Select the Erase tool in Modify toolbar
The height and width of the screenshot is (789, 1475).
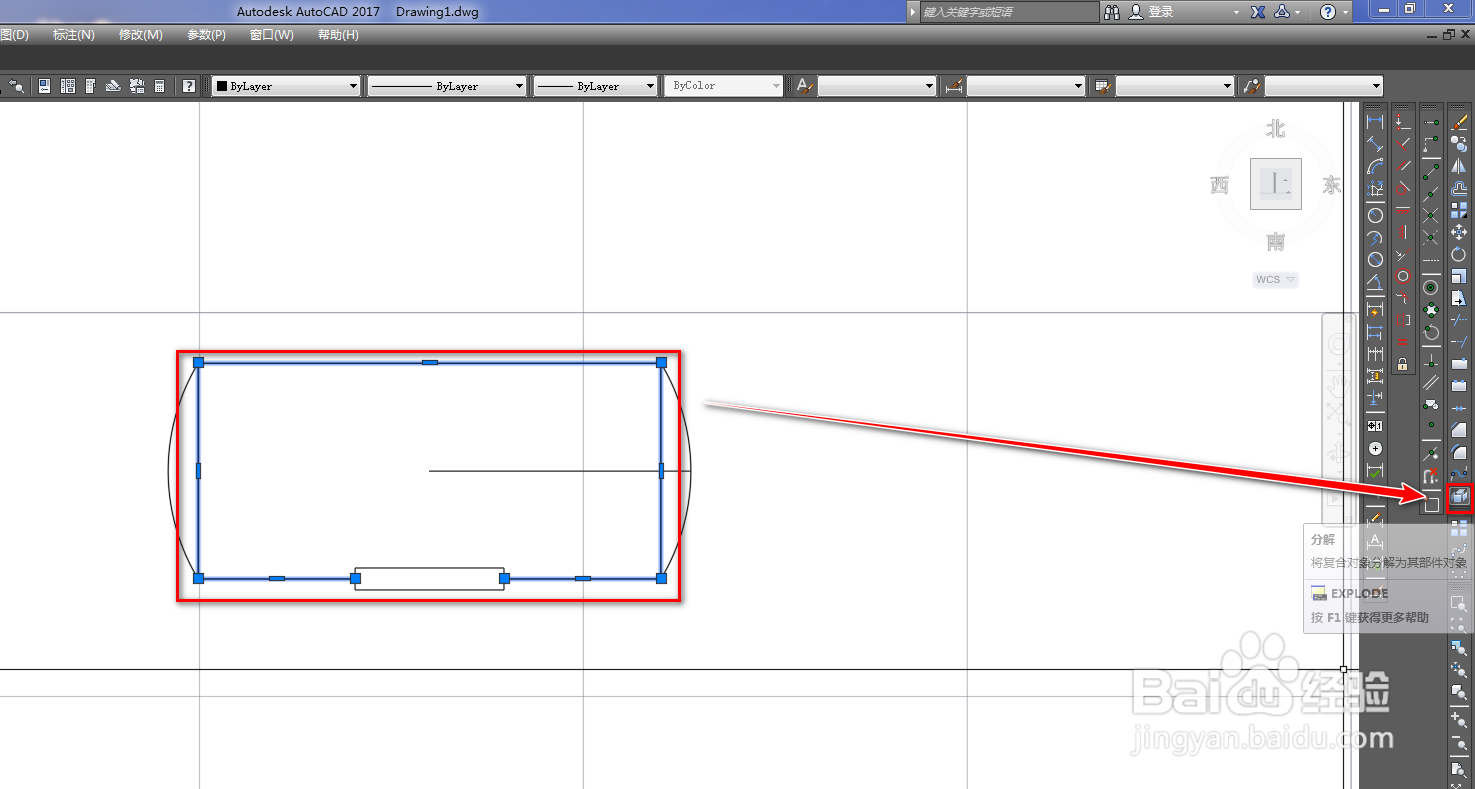1459,121
